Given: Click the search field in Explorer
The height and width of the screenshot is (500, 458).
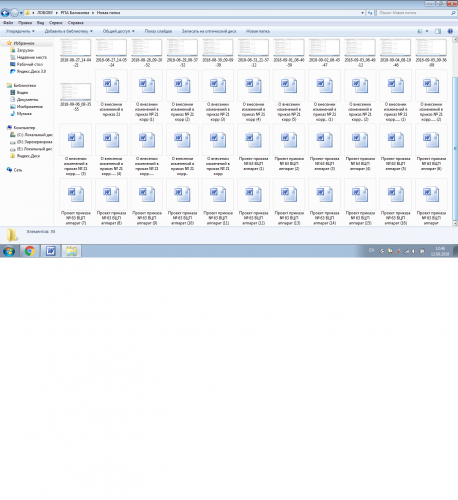Looking at the screenshot, I should pos(417,13).
